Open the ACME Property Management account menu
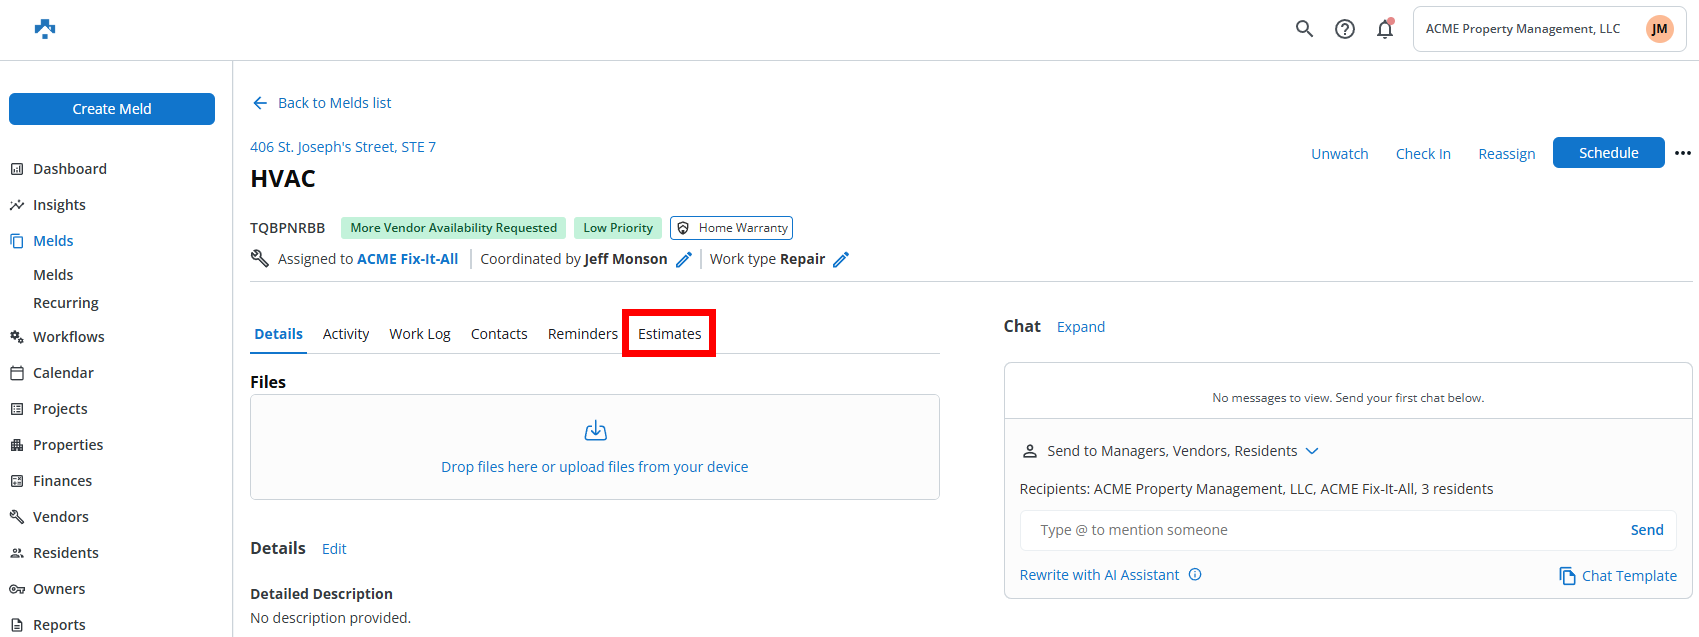The image size is (1699, 637). pyautogui.click(x=1549, y=29)
